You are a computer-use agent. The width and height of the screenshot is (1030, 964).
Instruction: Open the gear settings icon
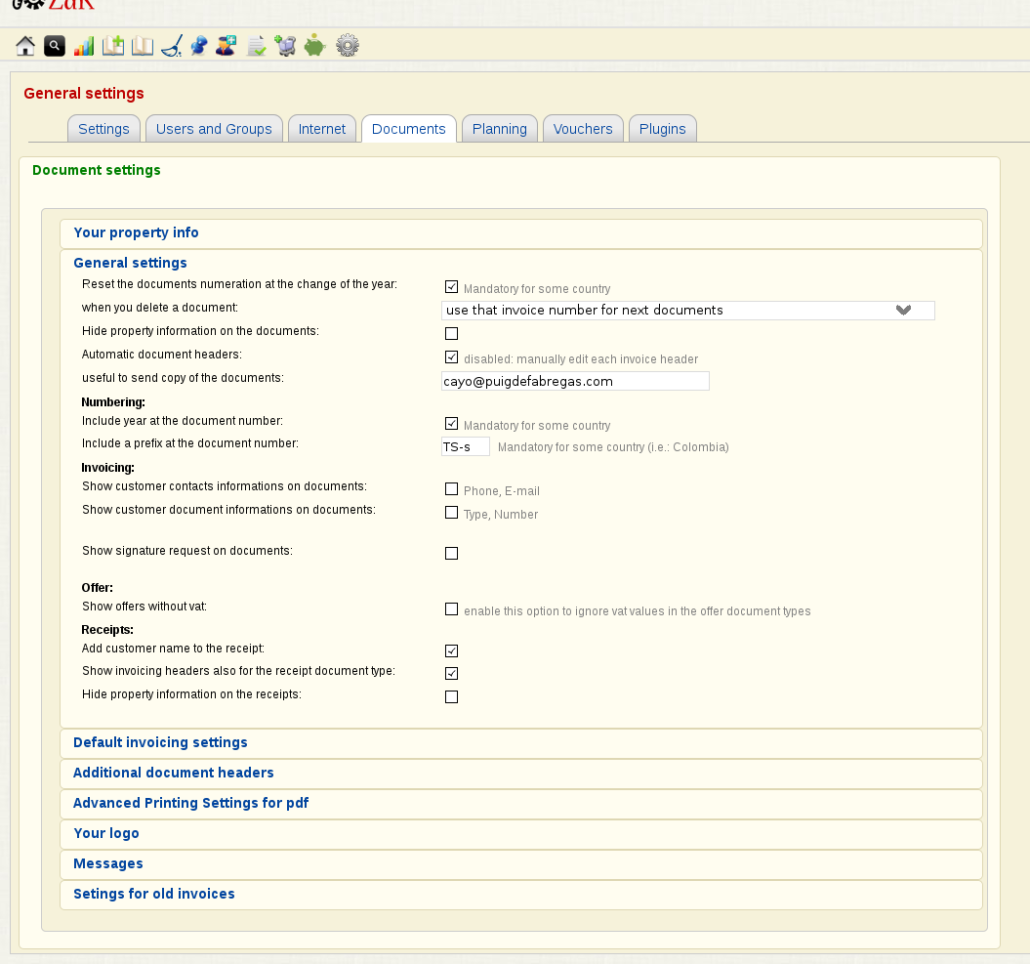(346, 45)
